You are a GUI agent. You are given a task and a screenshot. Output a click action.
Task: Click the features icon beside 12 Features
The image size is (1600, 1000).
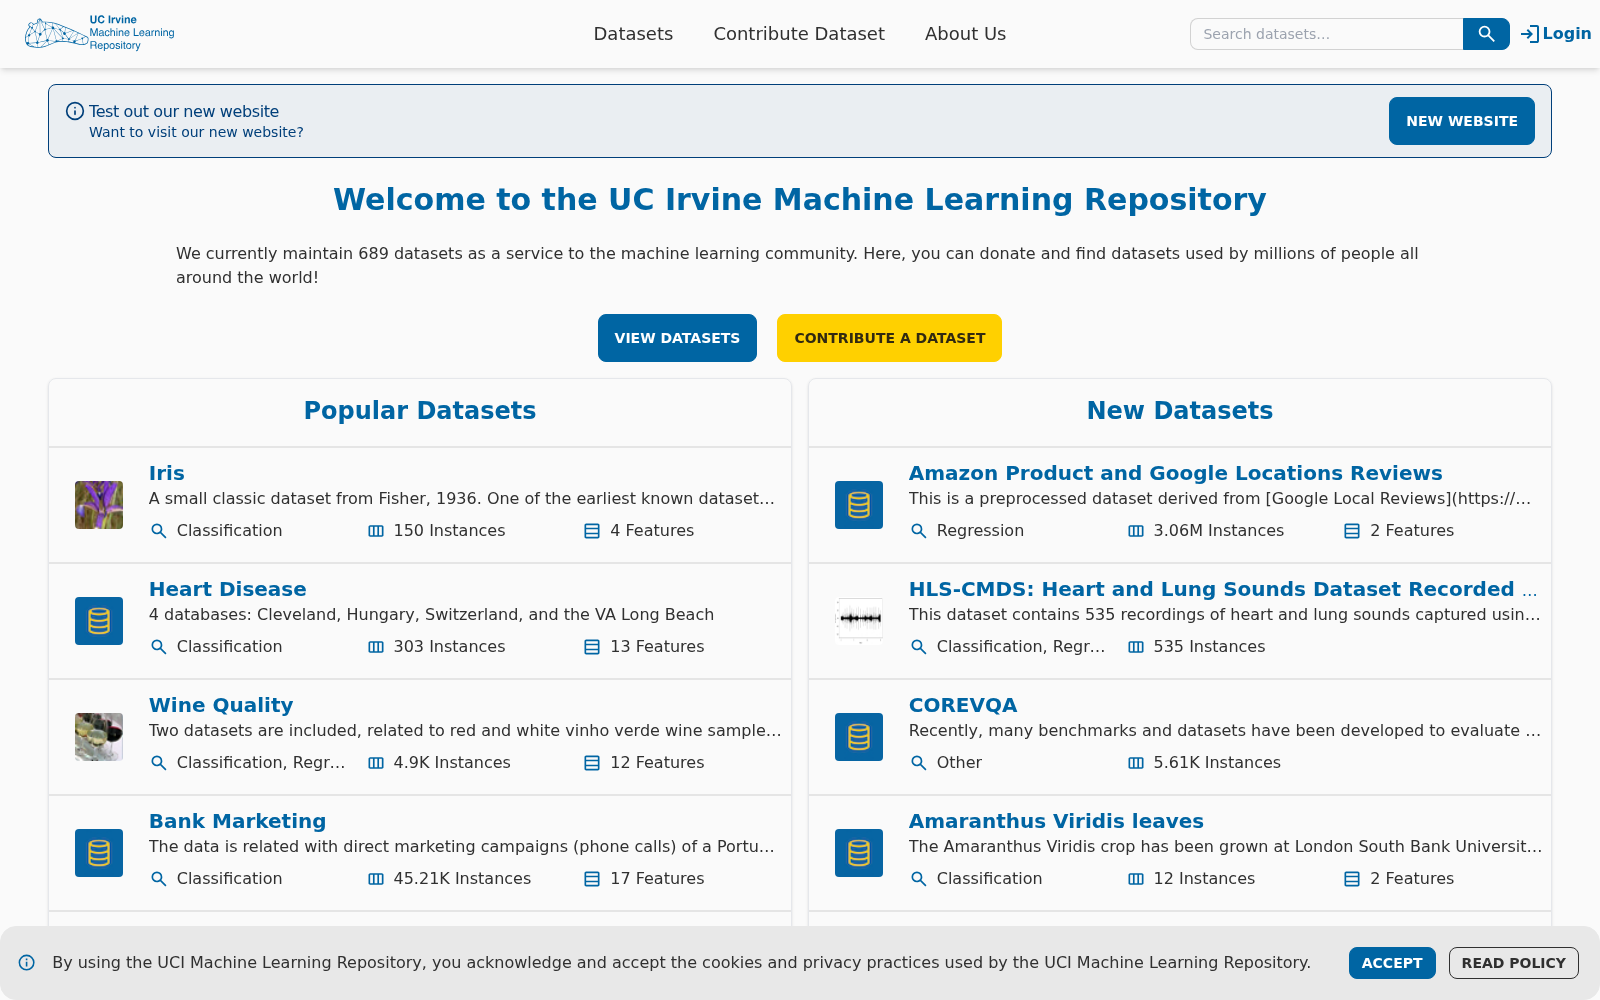[592, 763]
